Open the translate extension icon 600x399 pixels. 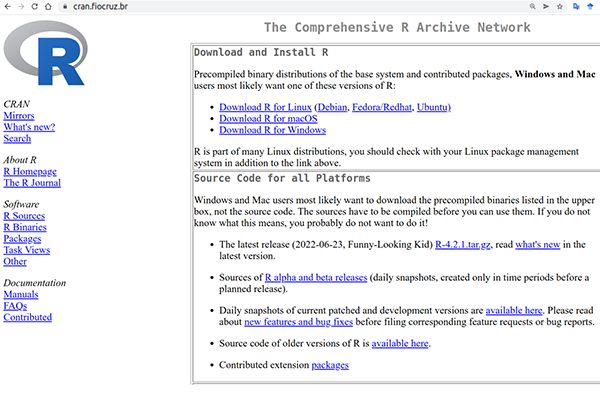pyautogui.click(x=576, y=7)
